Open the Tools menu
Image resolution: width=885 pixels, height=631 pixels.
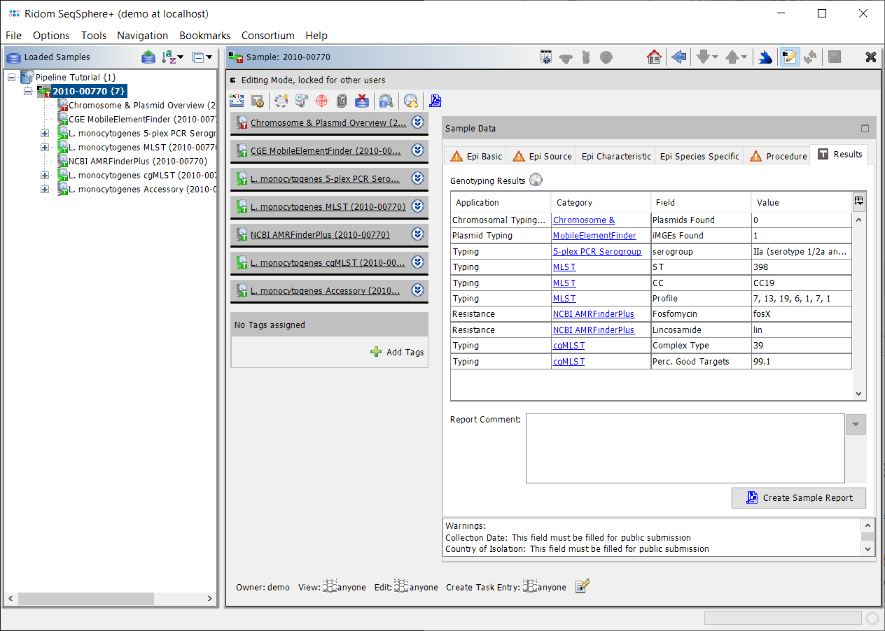tap(93, 35)
